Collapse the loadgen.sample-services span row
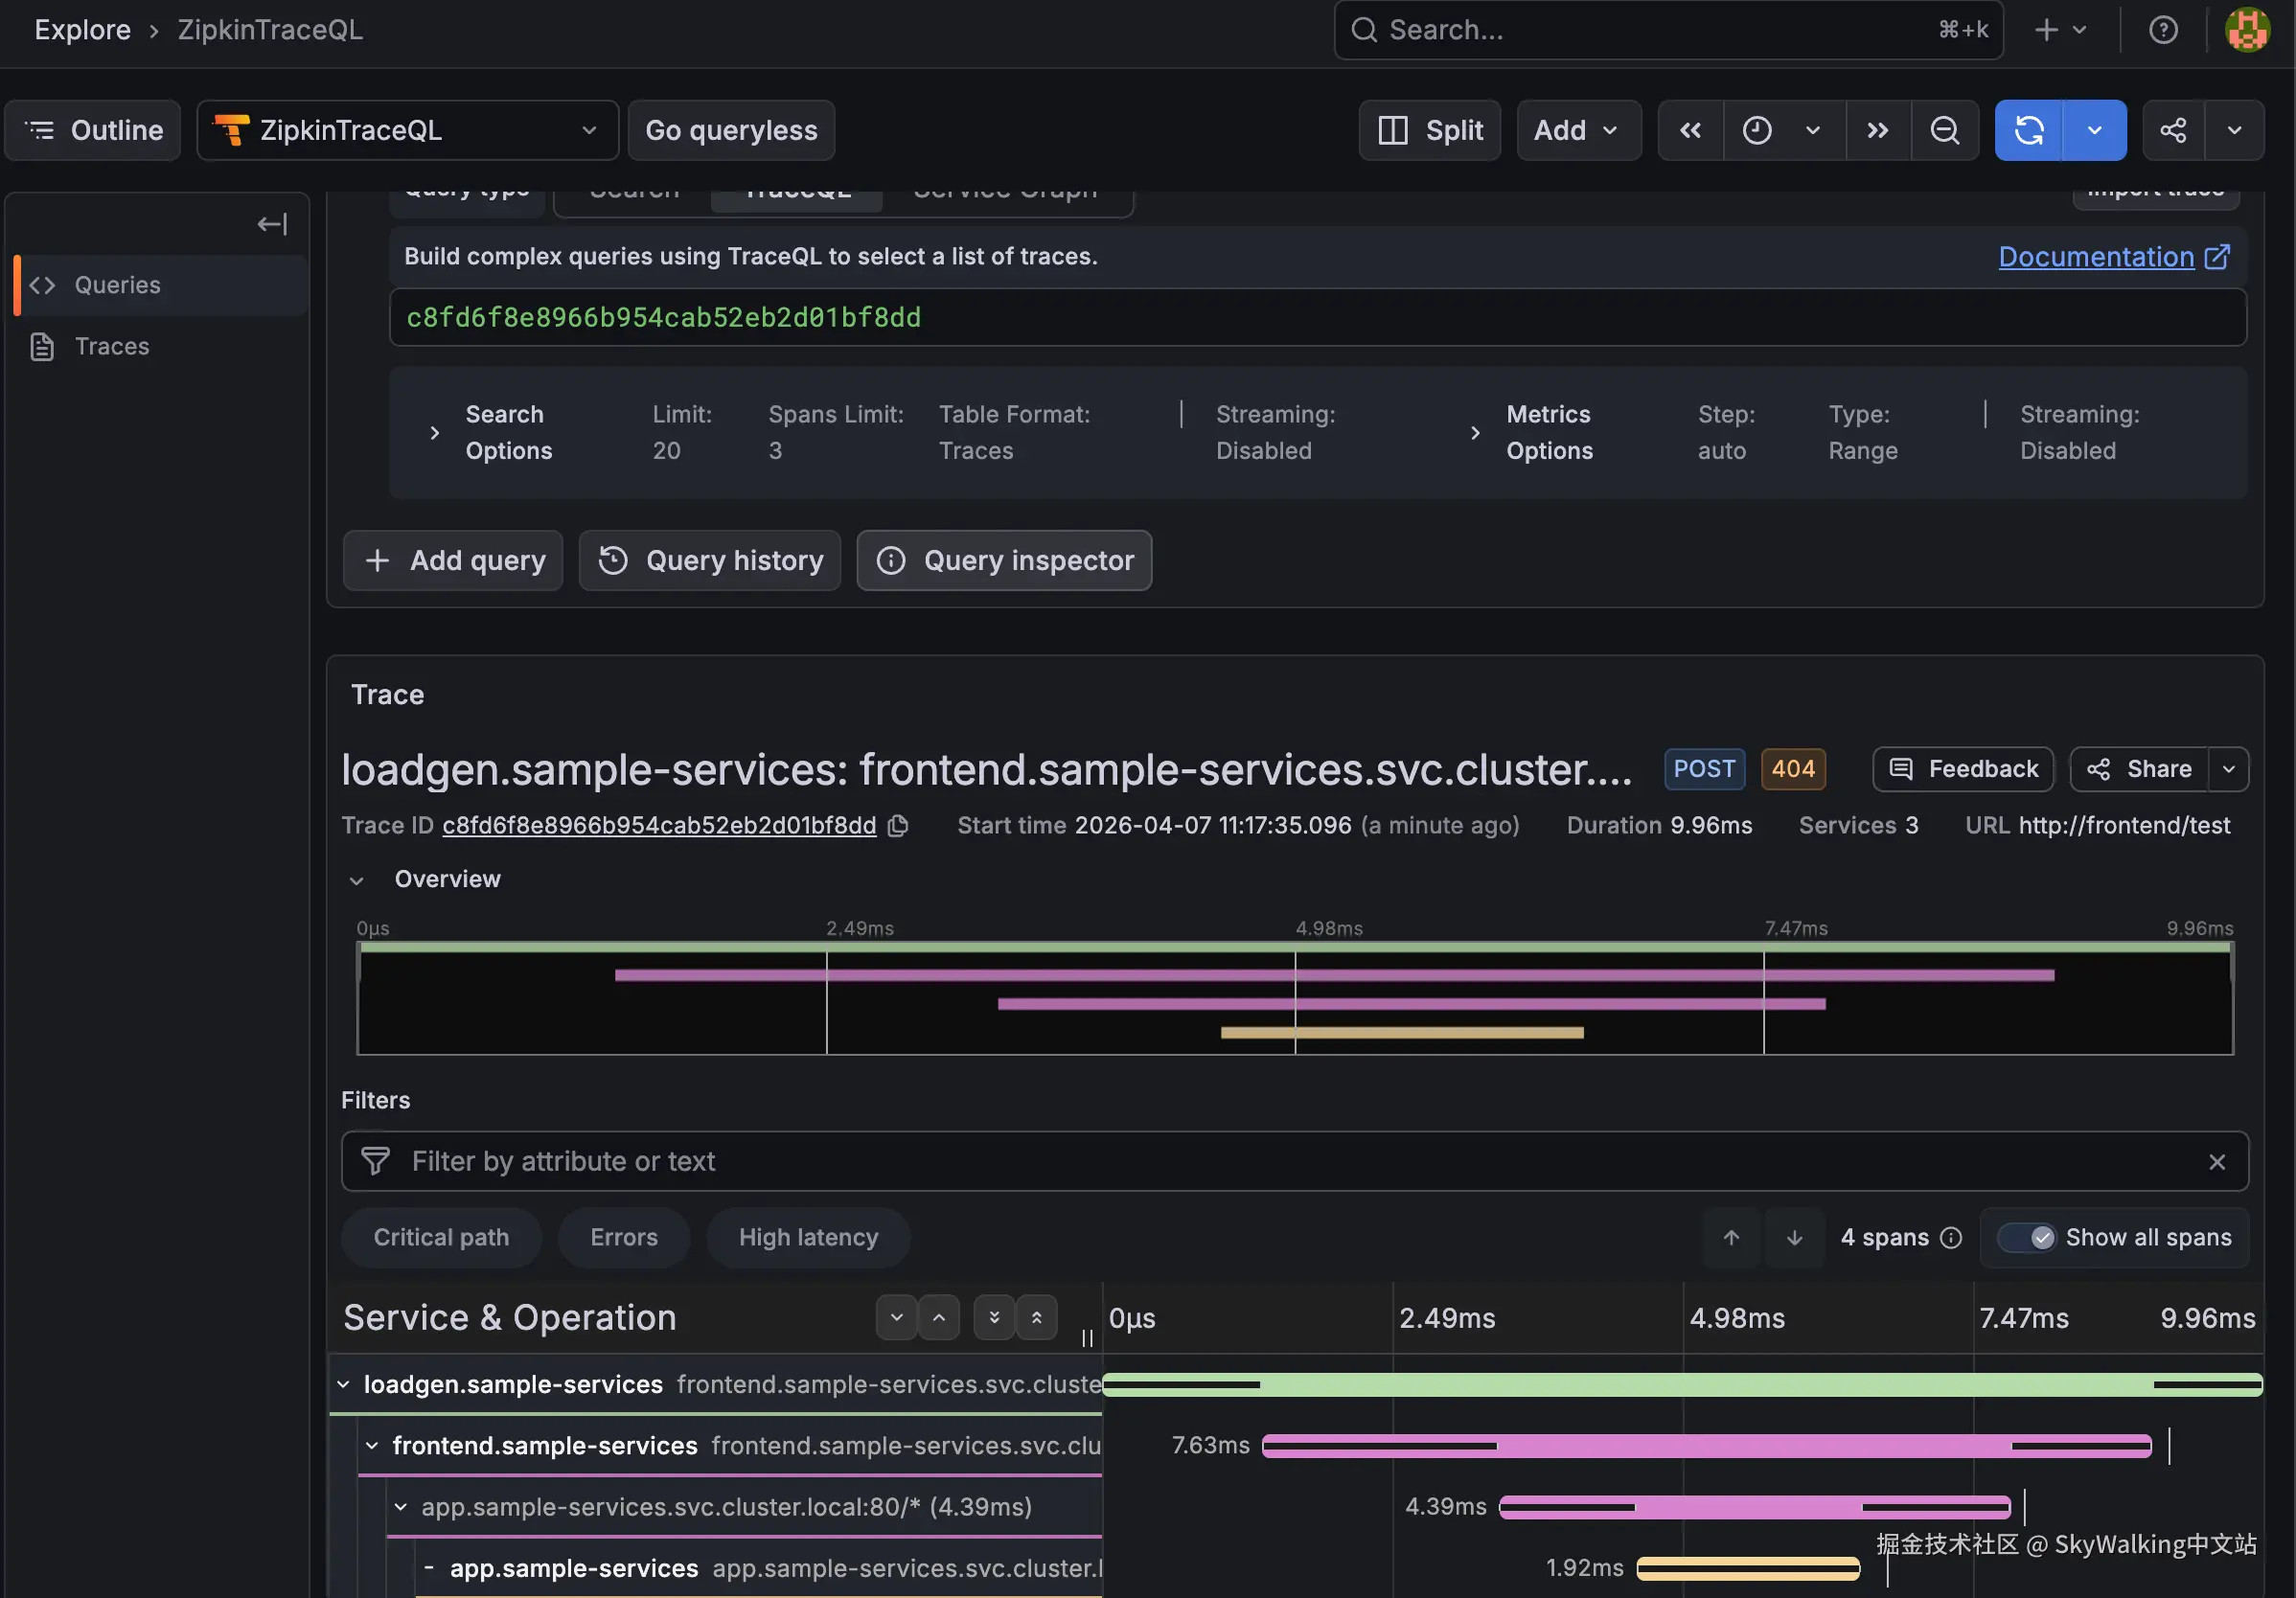 click(343, 1385)
